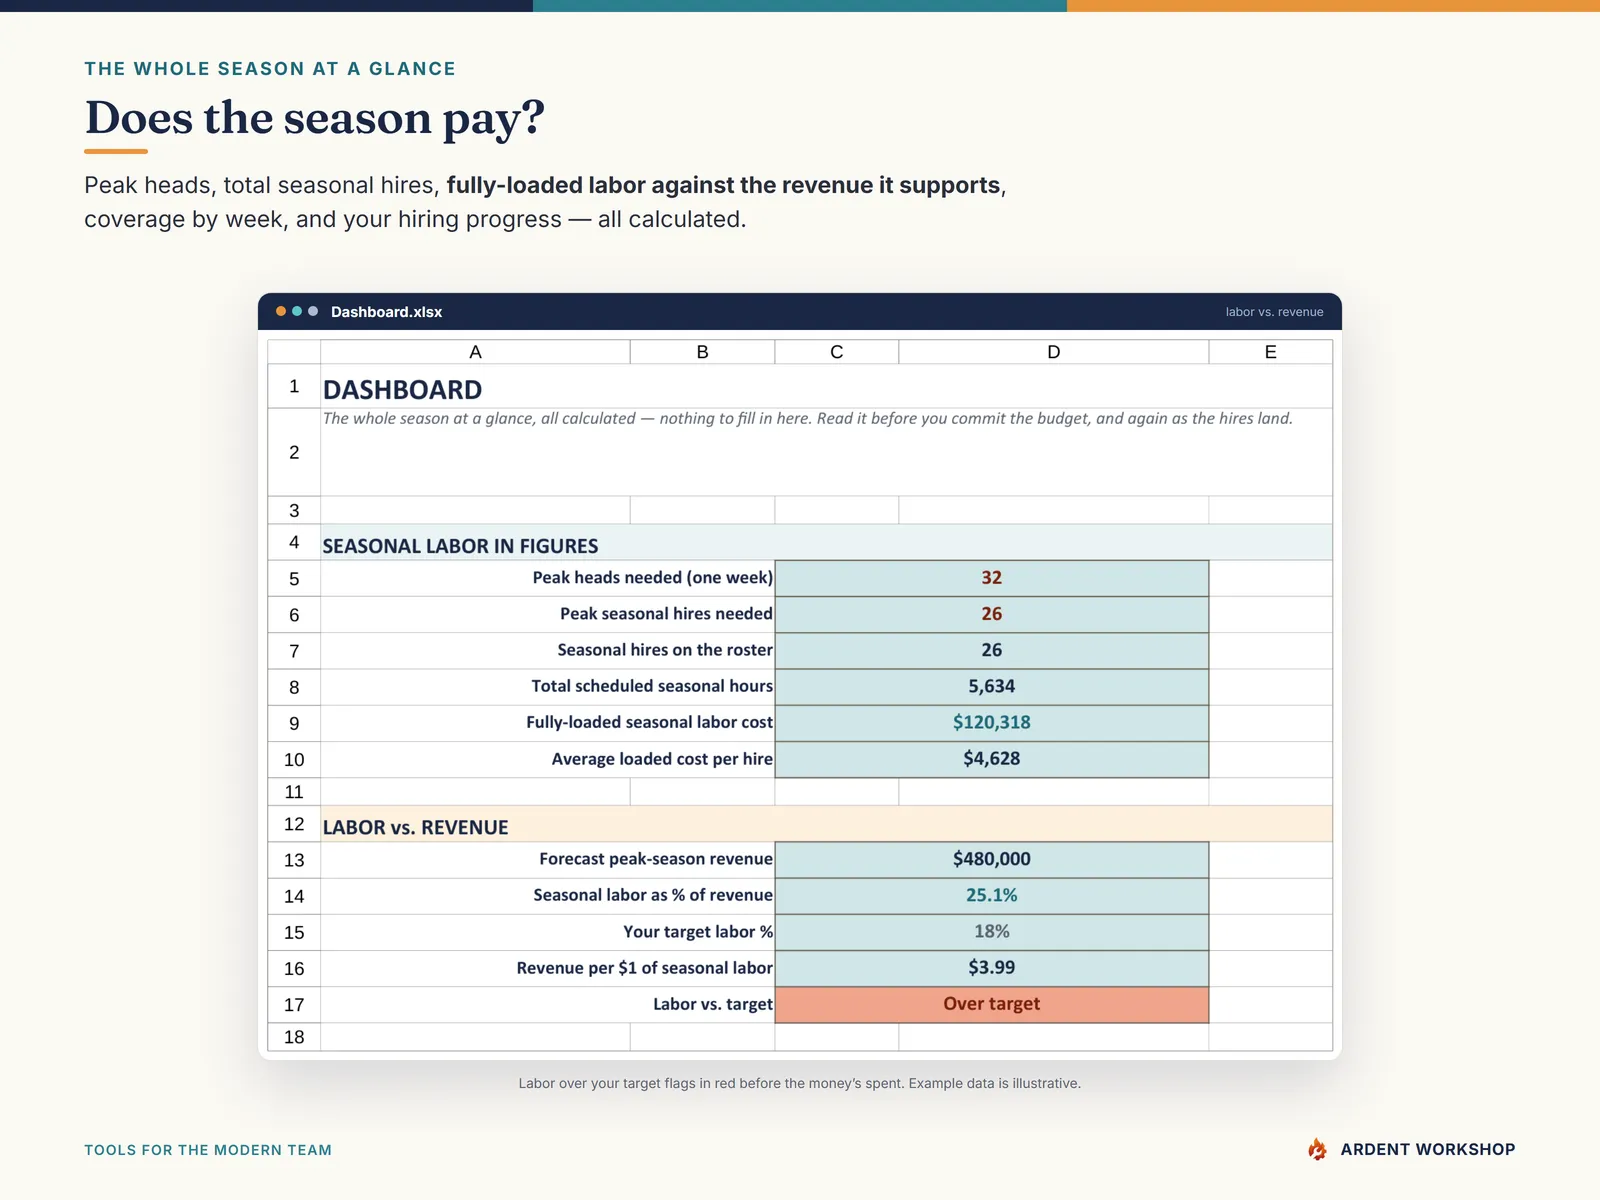Click the 25.1% labor percent cell
The image size is (1600, 1200).
(x=991, y=895)
